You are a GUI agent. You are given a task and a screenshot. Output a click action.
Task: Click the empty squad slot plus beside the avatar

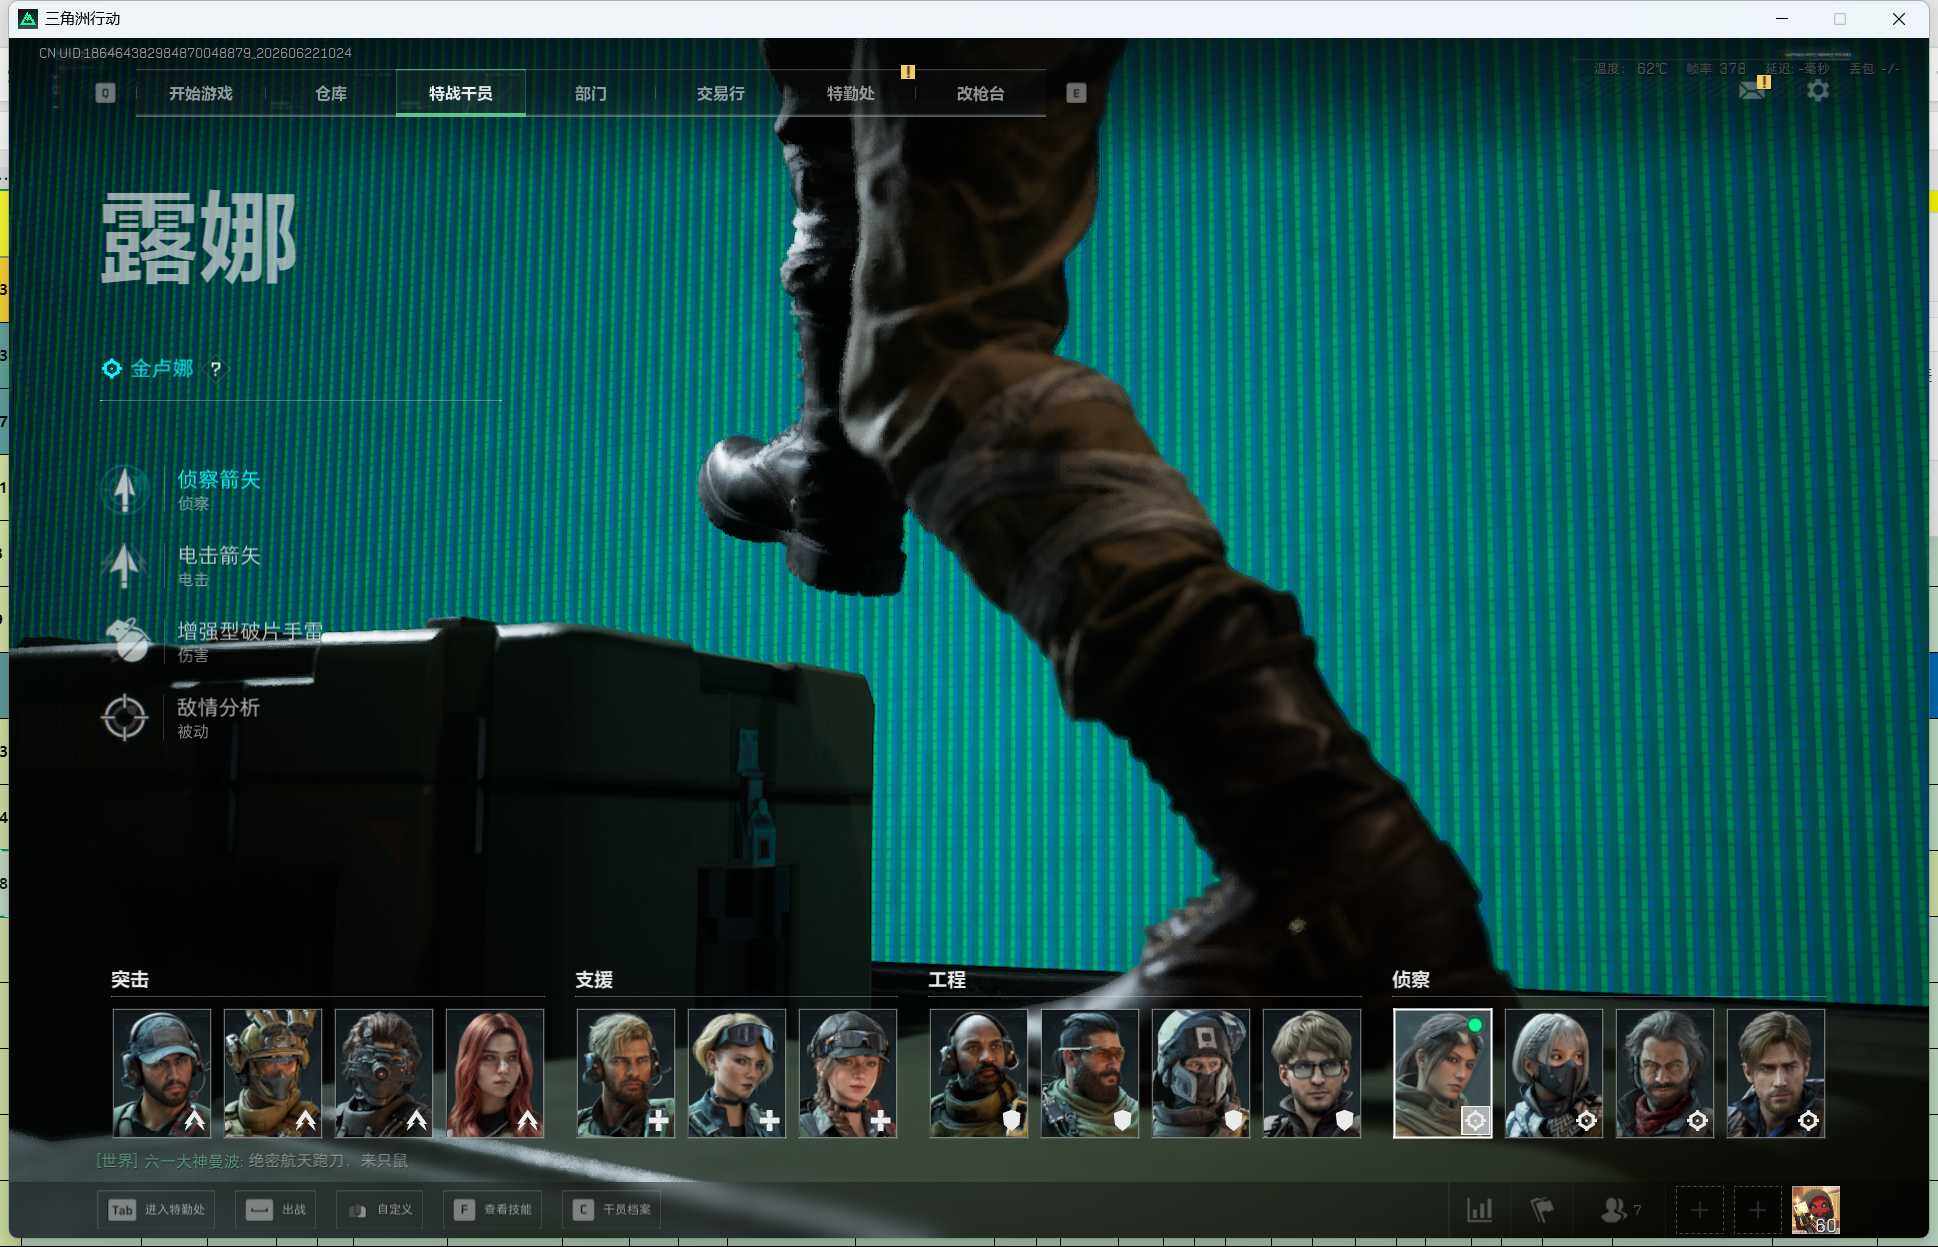(x=1757, y=1211)
